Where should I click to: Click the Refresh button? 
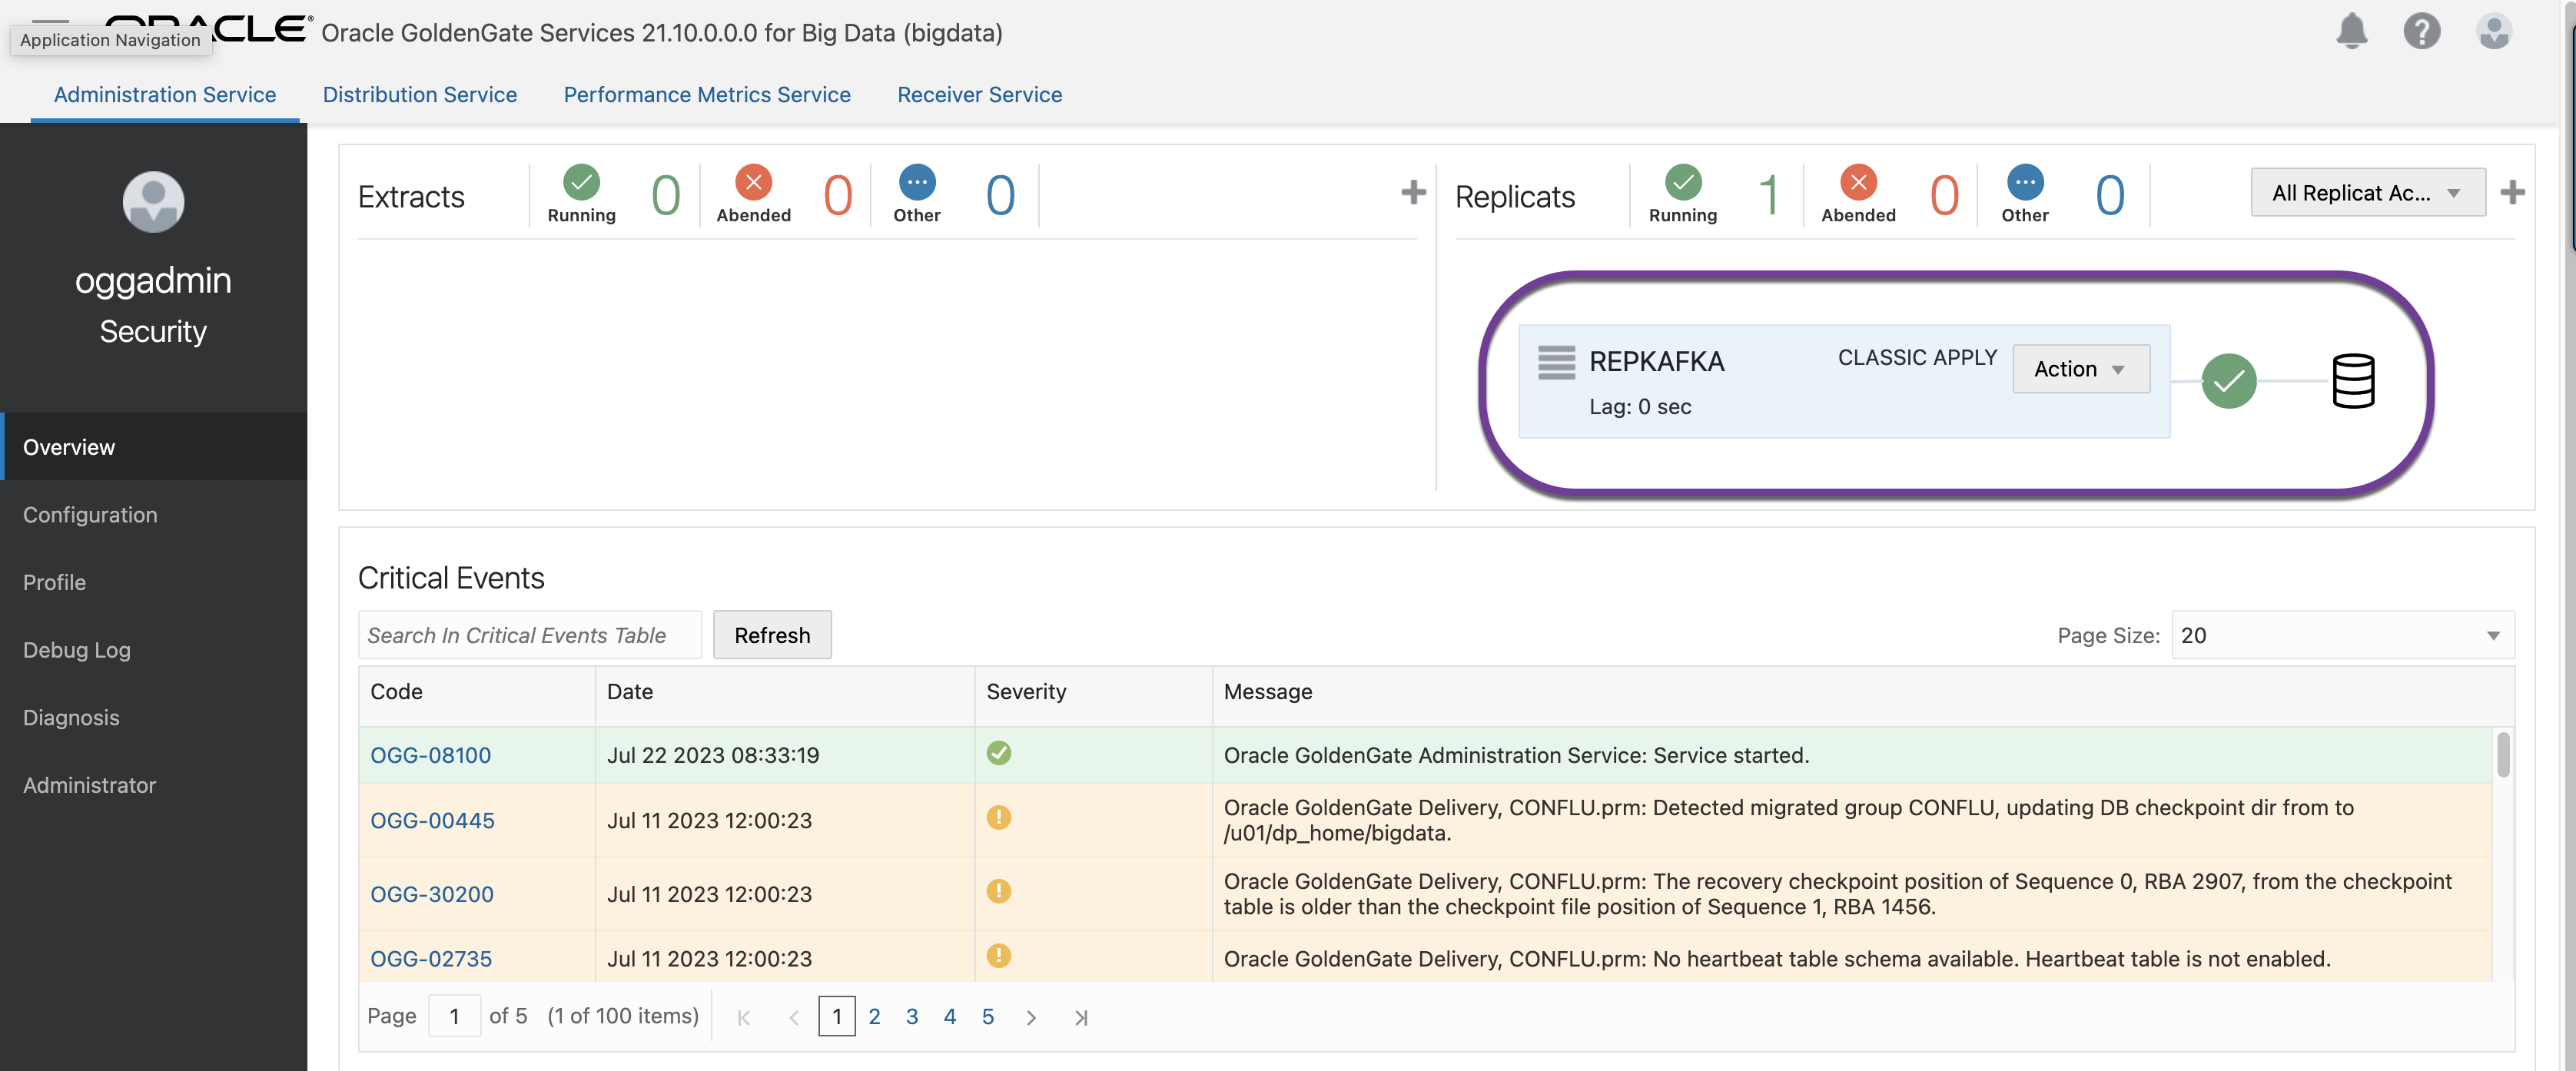[771, 636]
